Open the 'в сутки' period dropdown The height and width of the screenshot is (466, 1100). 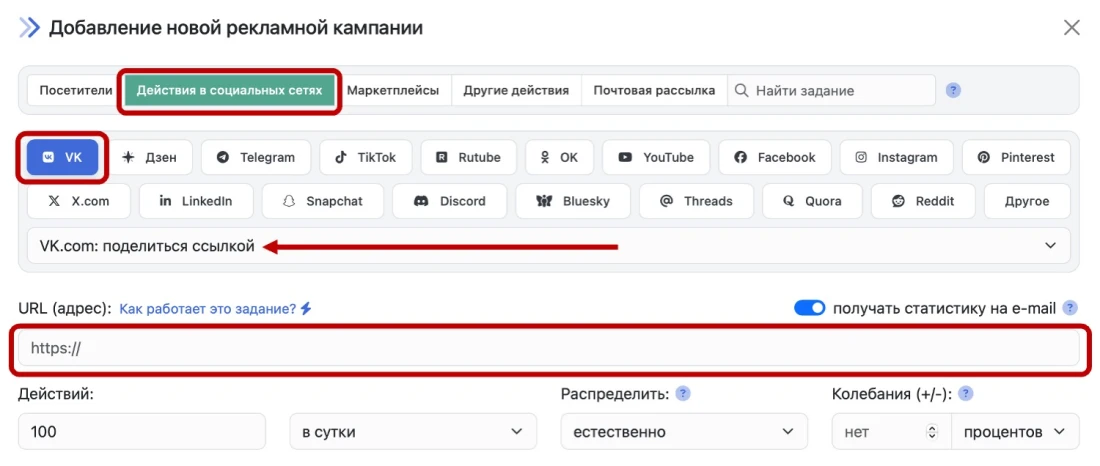tap(412, 432)
